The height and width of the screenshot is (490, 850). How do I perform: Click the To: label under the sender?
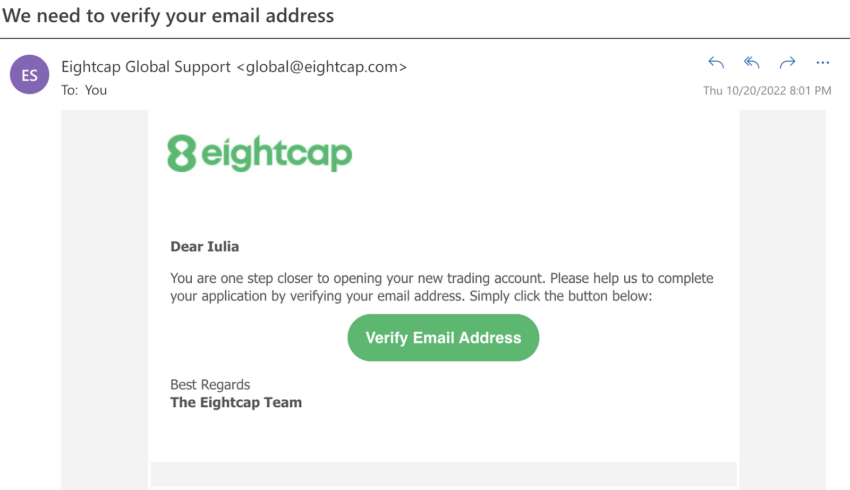69,91
